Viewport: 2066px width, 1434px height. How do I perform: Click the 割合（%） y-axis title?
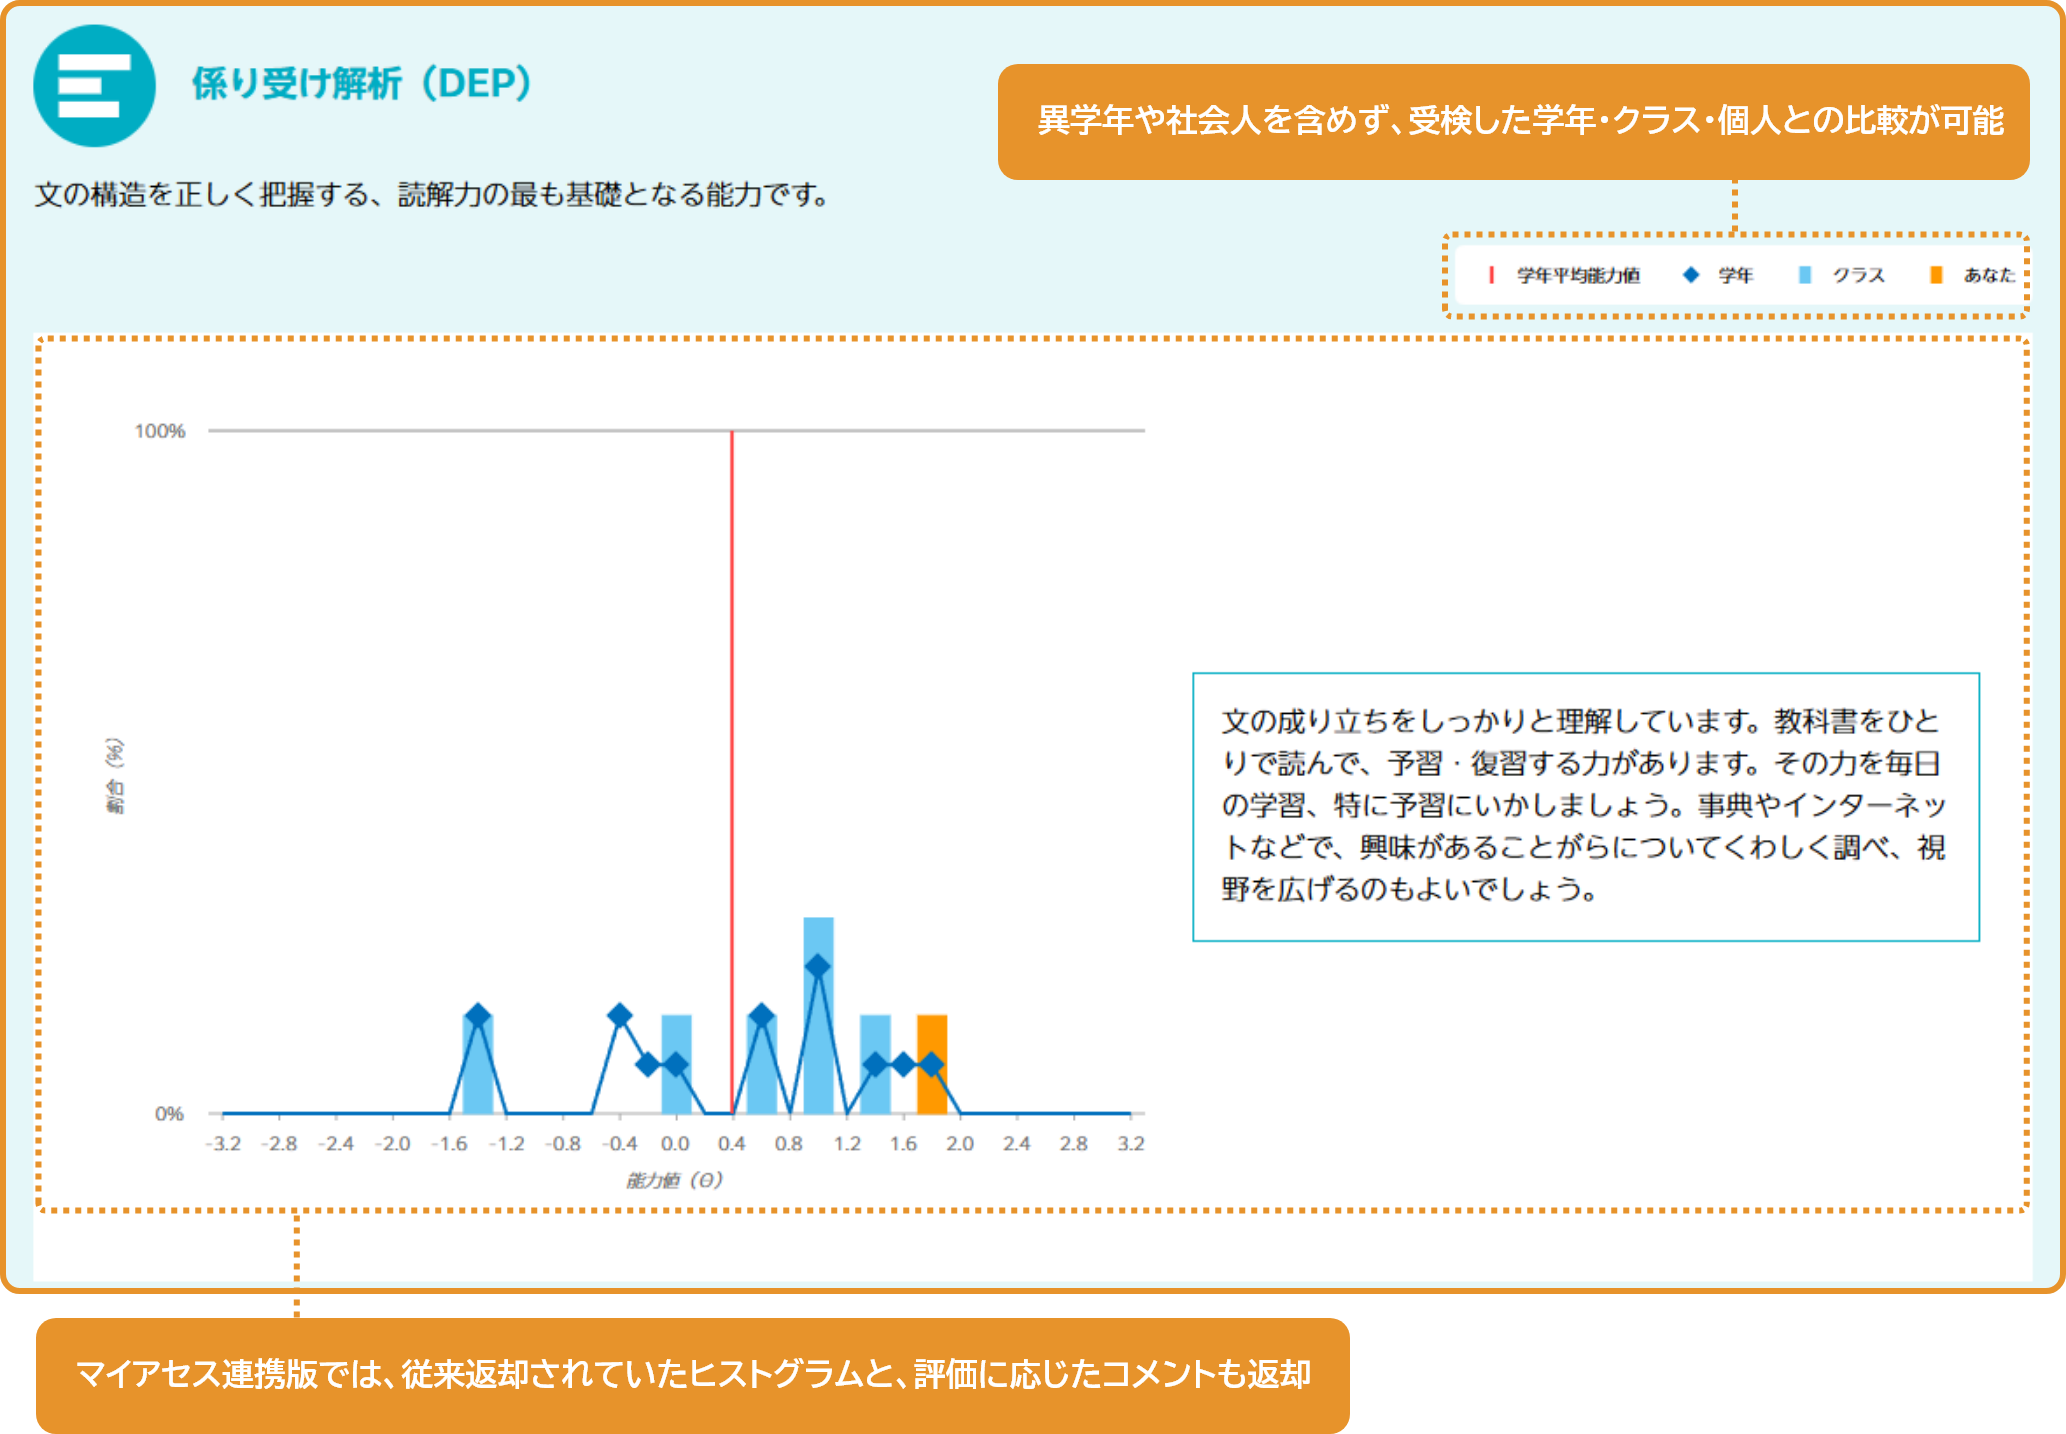point(116,775)
